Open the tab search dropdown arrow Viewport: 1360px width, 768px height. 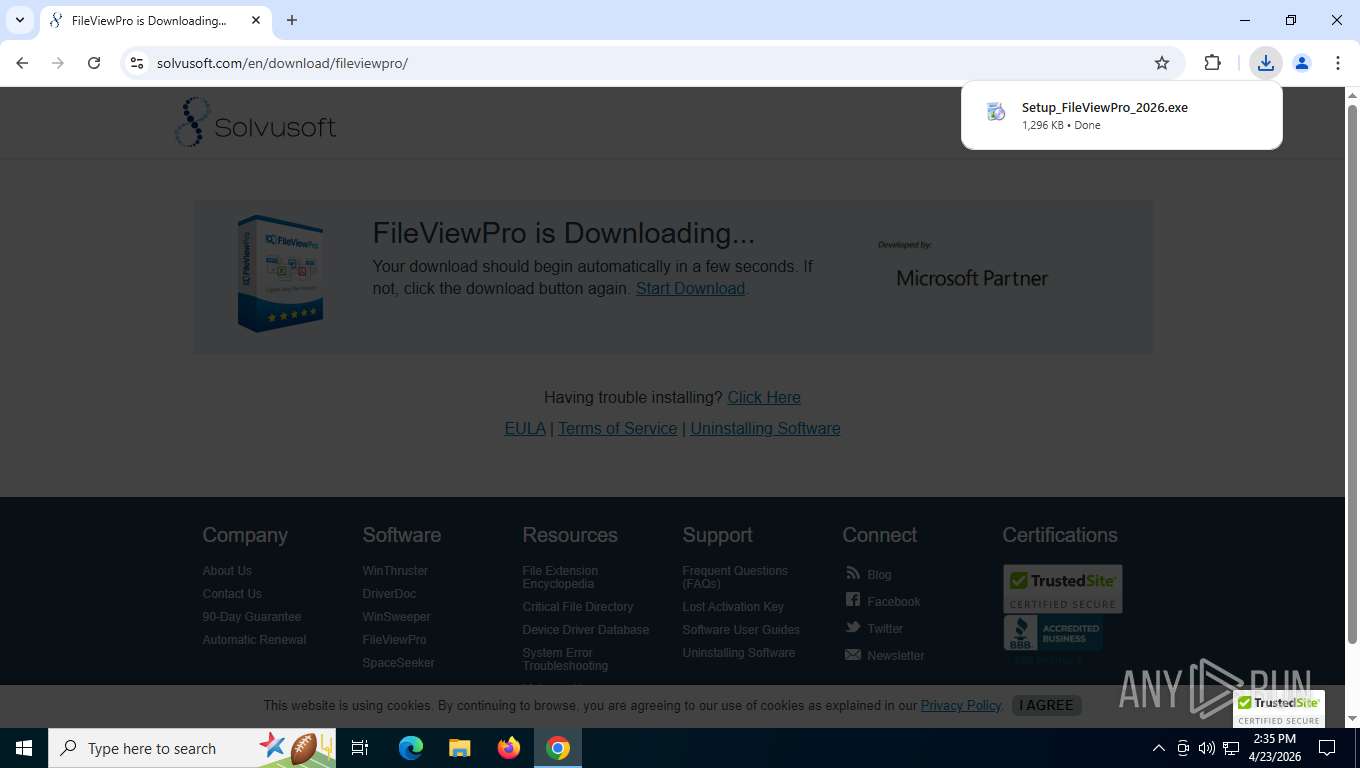coord(20,20)
